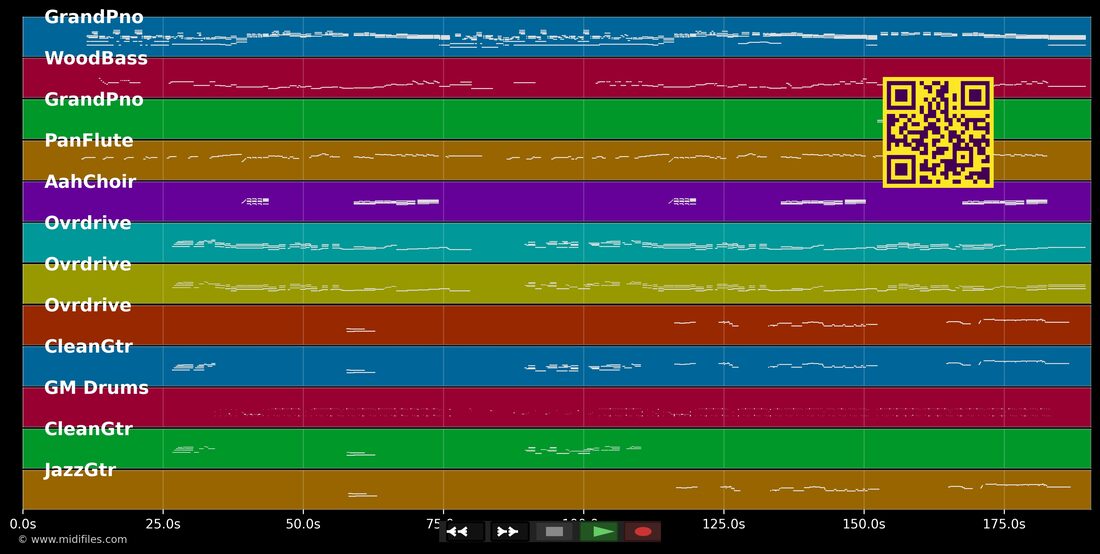The image size is (1100, 554).
Task: Select the Ovrdrive label on the olive-yellow track
Action: 88,264
